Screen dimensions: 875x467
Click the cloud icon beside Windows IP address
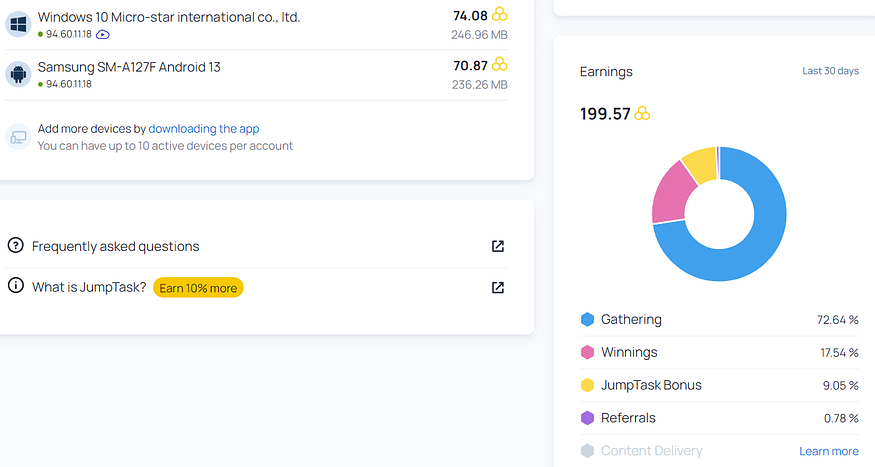click(x=103, y=35)
